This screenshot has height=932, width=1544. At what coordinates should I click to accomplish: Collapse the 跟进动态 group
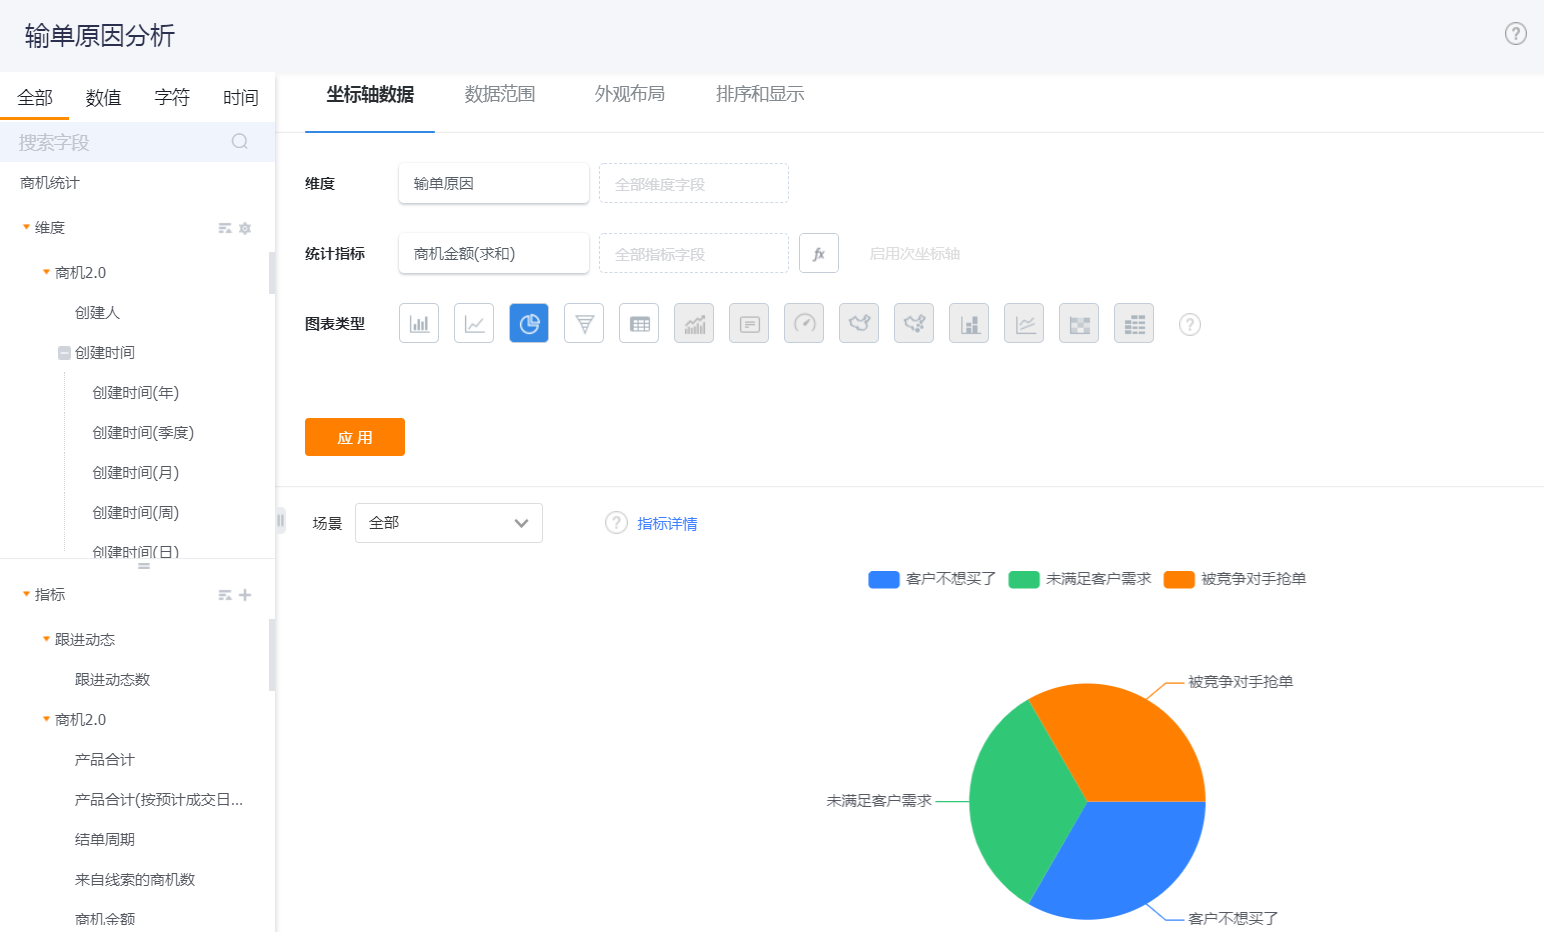tap(46, 639)
